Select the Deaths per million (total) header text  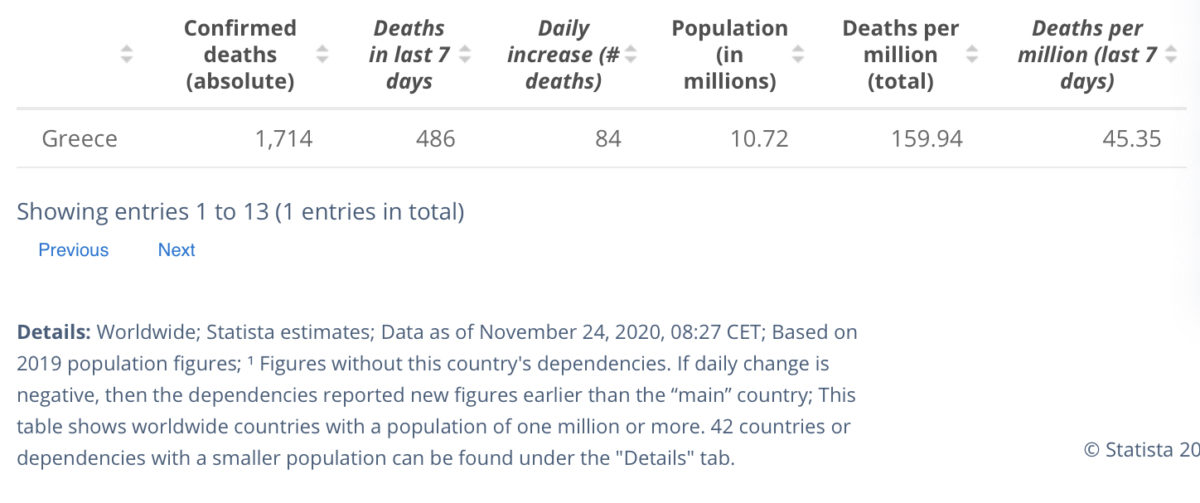click(901, 55)
